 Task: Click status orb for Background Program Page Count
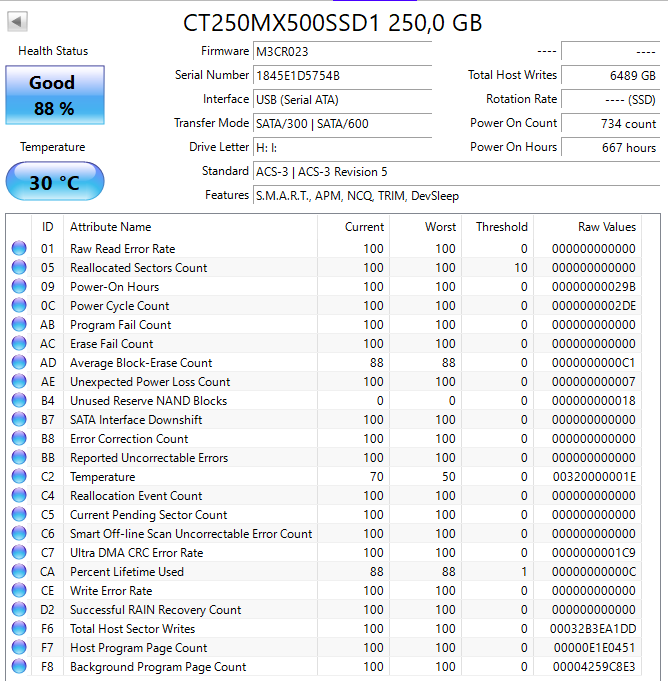click(x=19, y=667)
